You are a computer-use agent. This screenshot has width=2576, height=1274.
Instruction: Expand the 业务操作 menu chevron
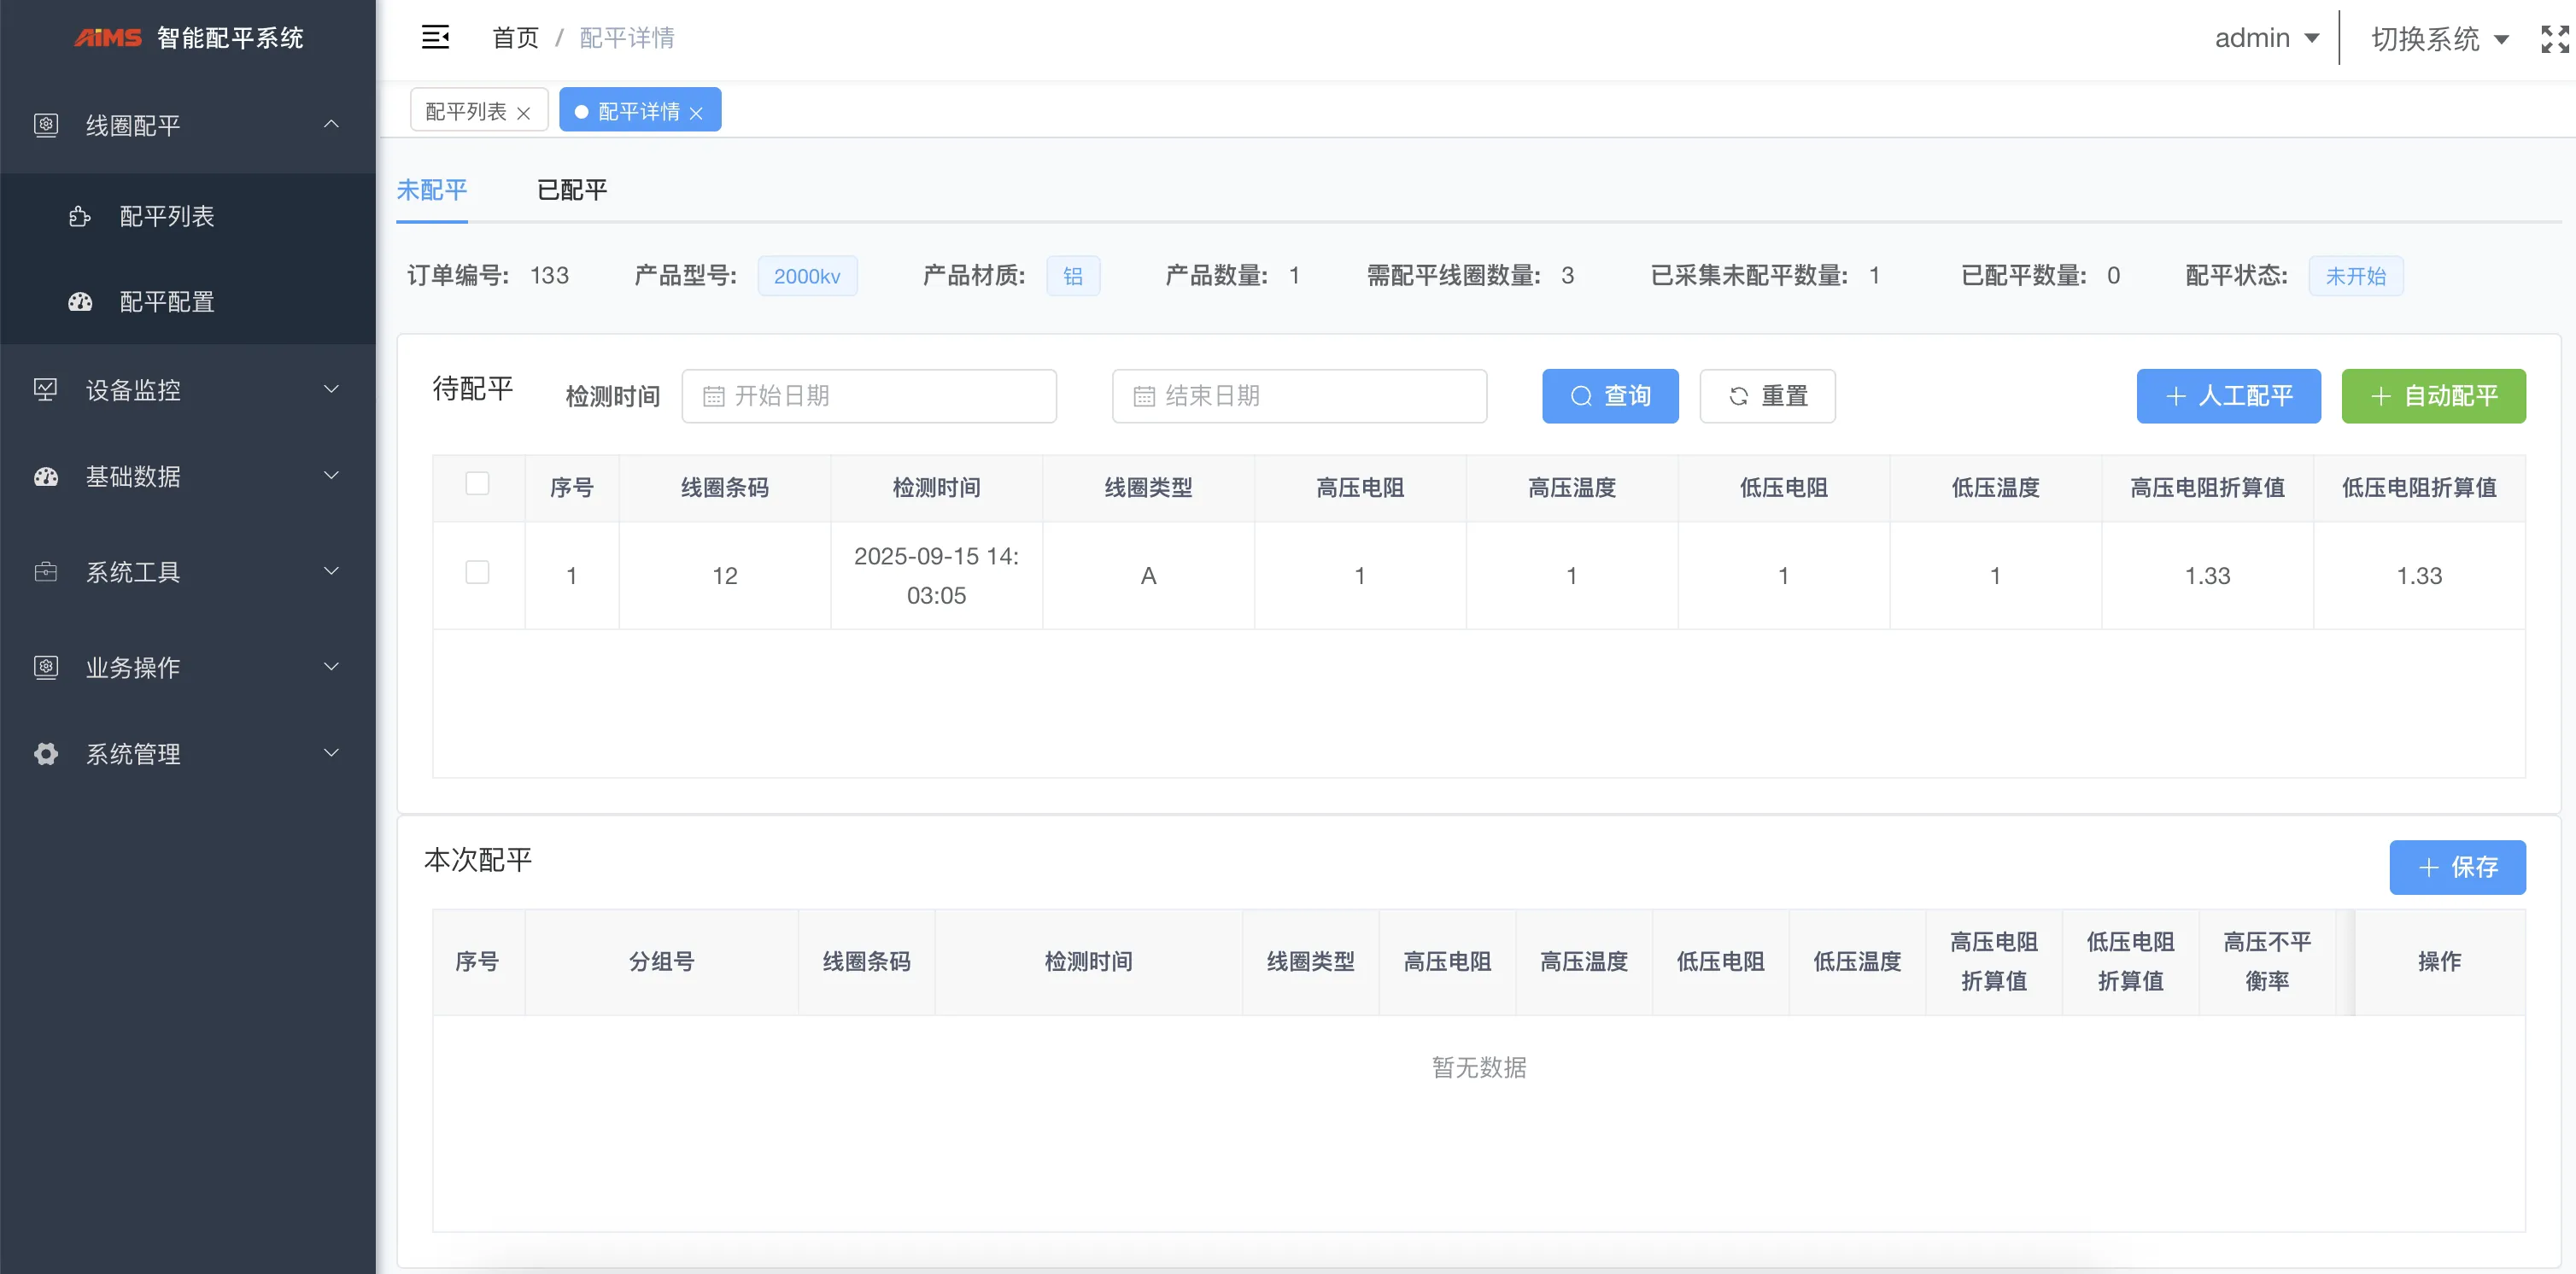331,666
